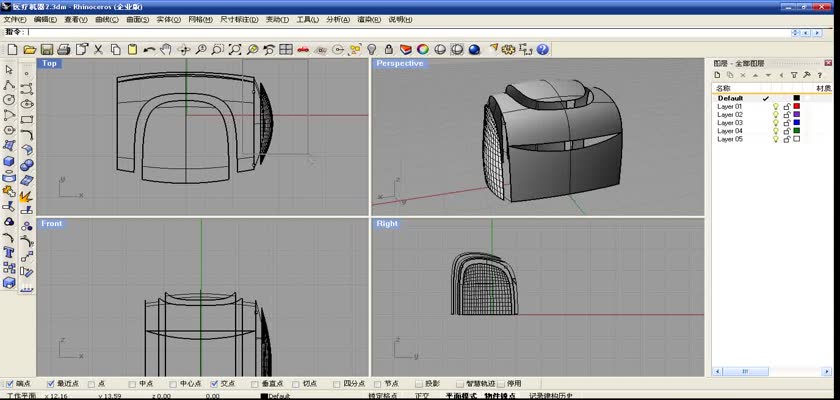The height and width of the screenshot is (400, 840).
Task: Open the 曲面 (Surface) menu
Action: (138, 19)
